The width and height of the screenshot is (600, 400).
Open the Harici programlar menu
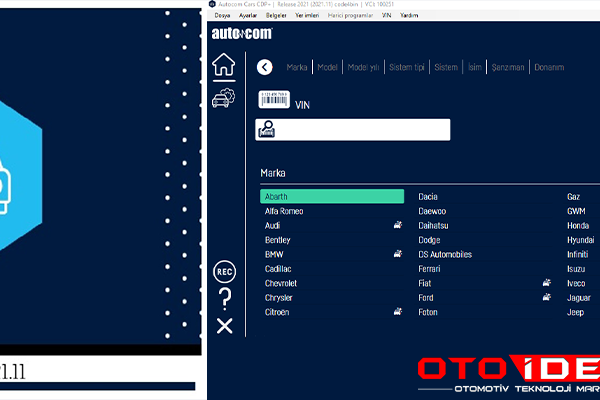350,16
